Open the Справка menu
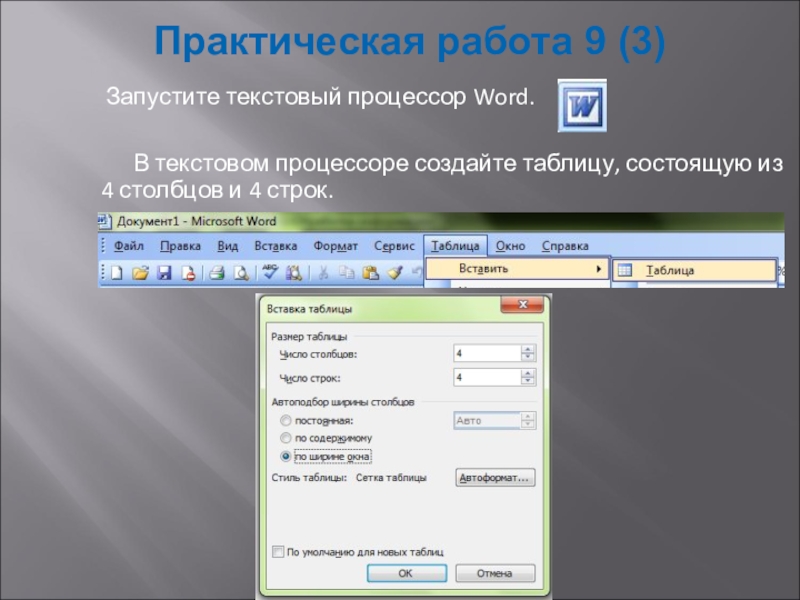The width and height of the screenshot is (800, 600). click(x=565, y=246)
